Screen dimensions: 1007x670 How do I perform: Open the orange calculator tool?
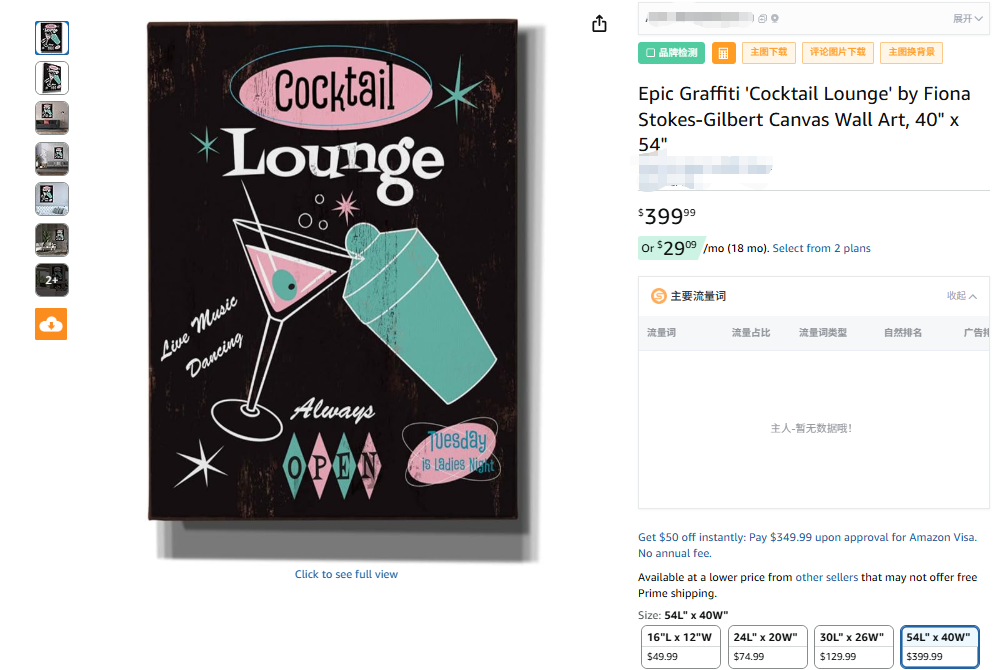click(x=724, y=53)
